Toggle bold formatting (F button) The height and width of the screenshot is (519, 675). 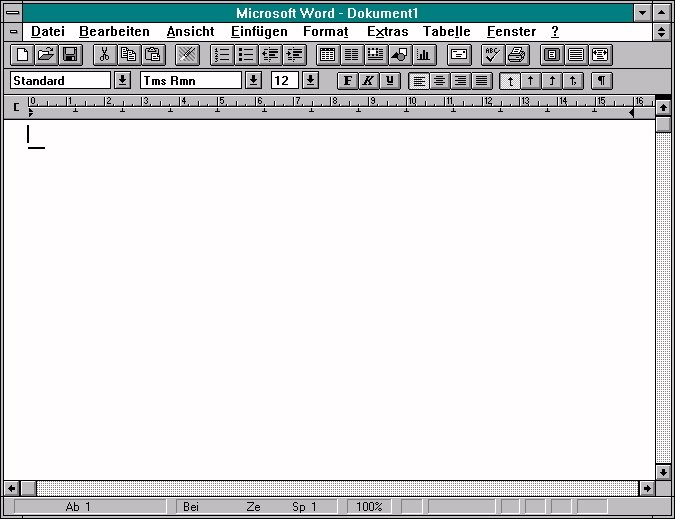(x=348, y=81)
